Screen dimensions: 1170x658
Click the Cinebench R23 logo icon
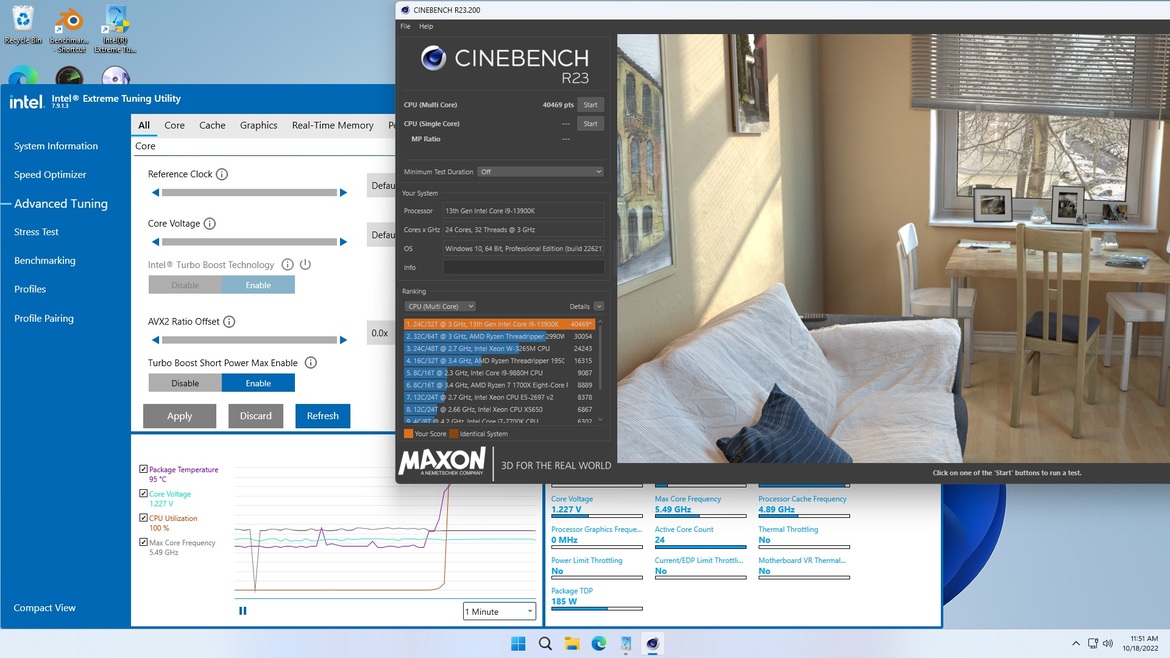click(x=433, y=58)
